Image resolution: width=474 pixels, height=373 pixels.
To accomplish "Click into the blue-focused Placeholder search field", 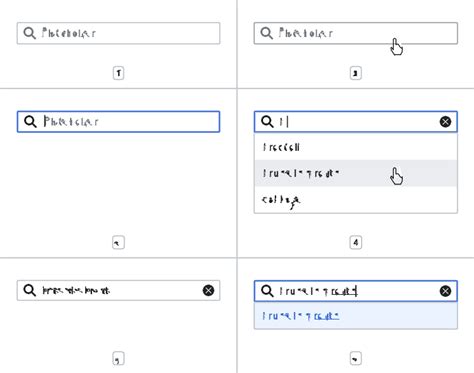I will tap(118, 122).
